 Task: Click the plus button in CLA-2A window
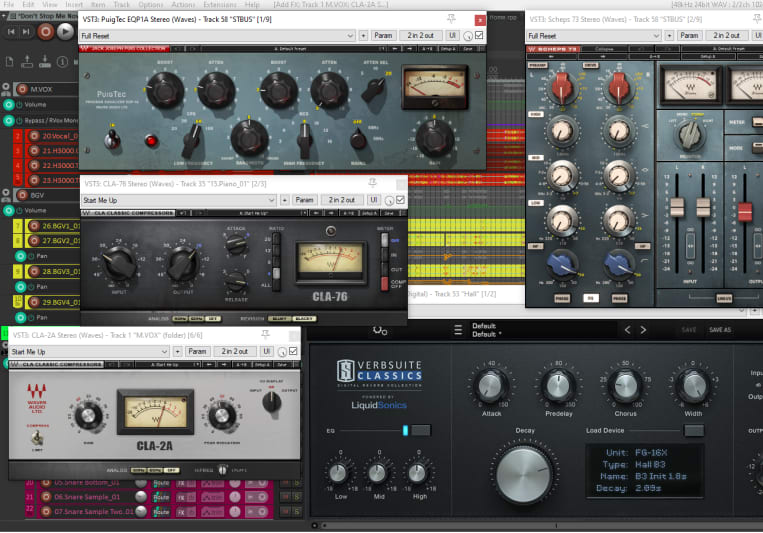tap(177, 351)
